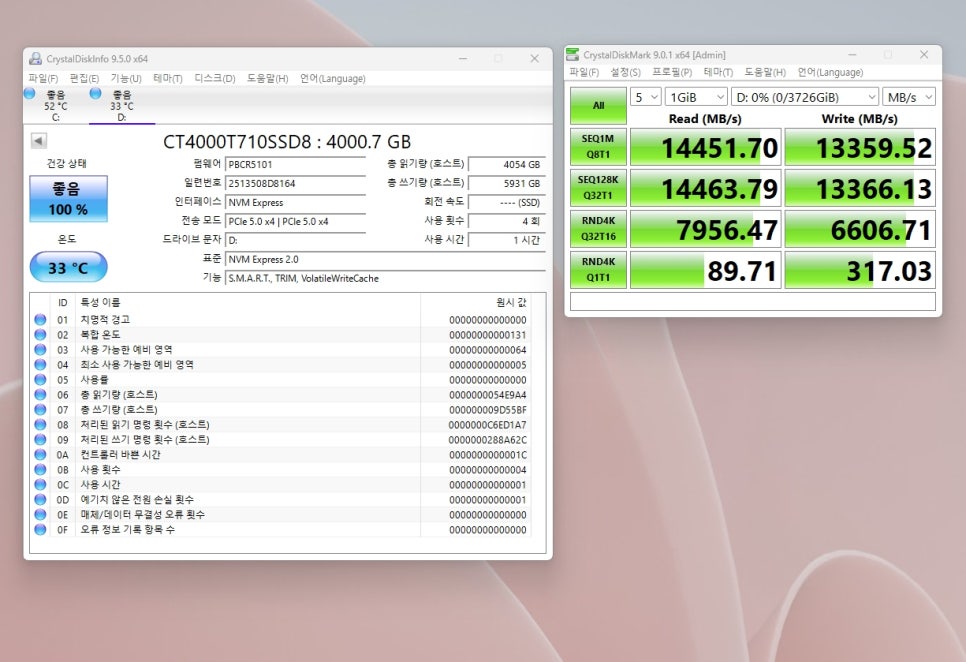Click the status dot of attribute 0E

41,514
